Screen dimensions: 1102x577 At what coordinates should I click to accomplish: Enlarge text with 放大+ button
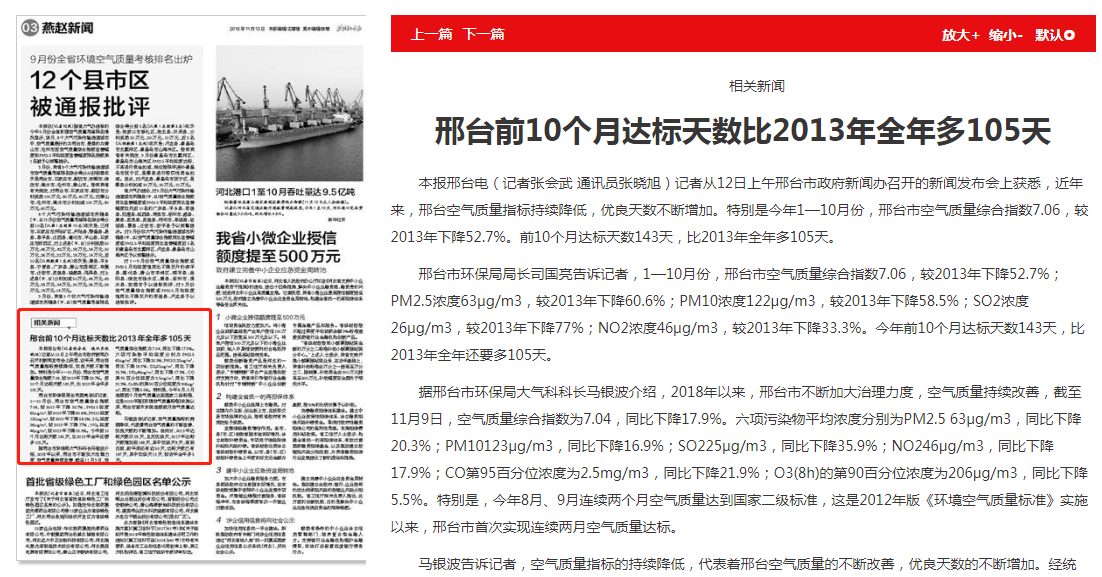click(960, 35)
